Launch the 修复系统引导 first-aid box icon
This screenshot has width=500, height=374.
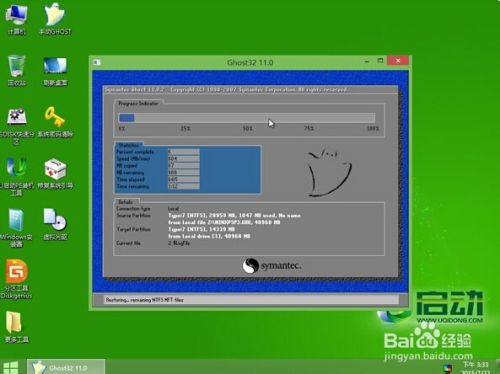(55, 173)
